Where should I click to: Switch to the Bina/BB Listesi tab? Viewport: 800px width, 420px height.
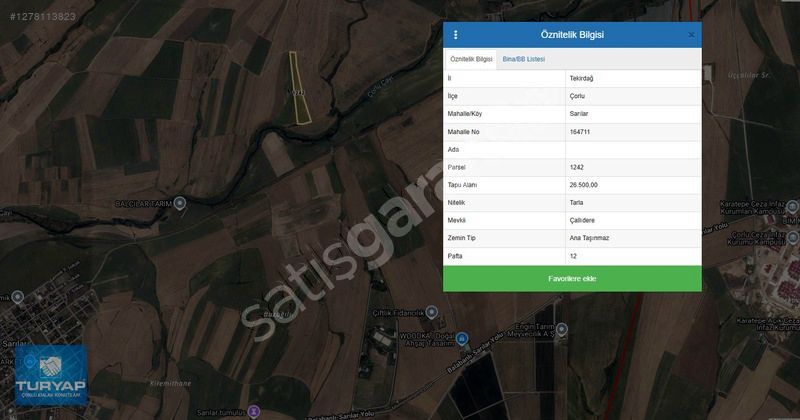[x=523, y=60]
